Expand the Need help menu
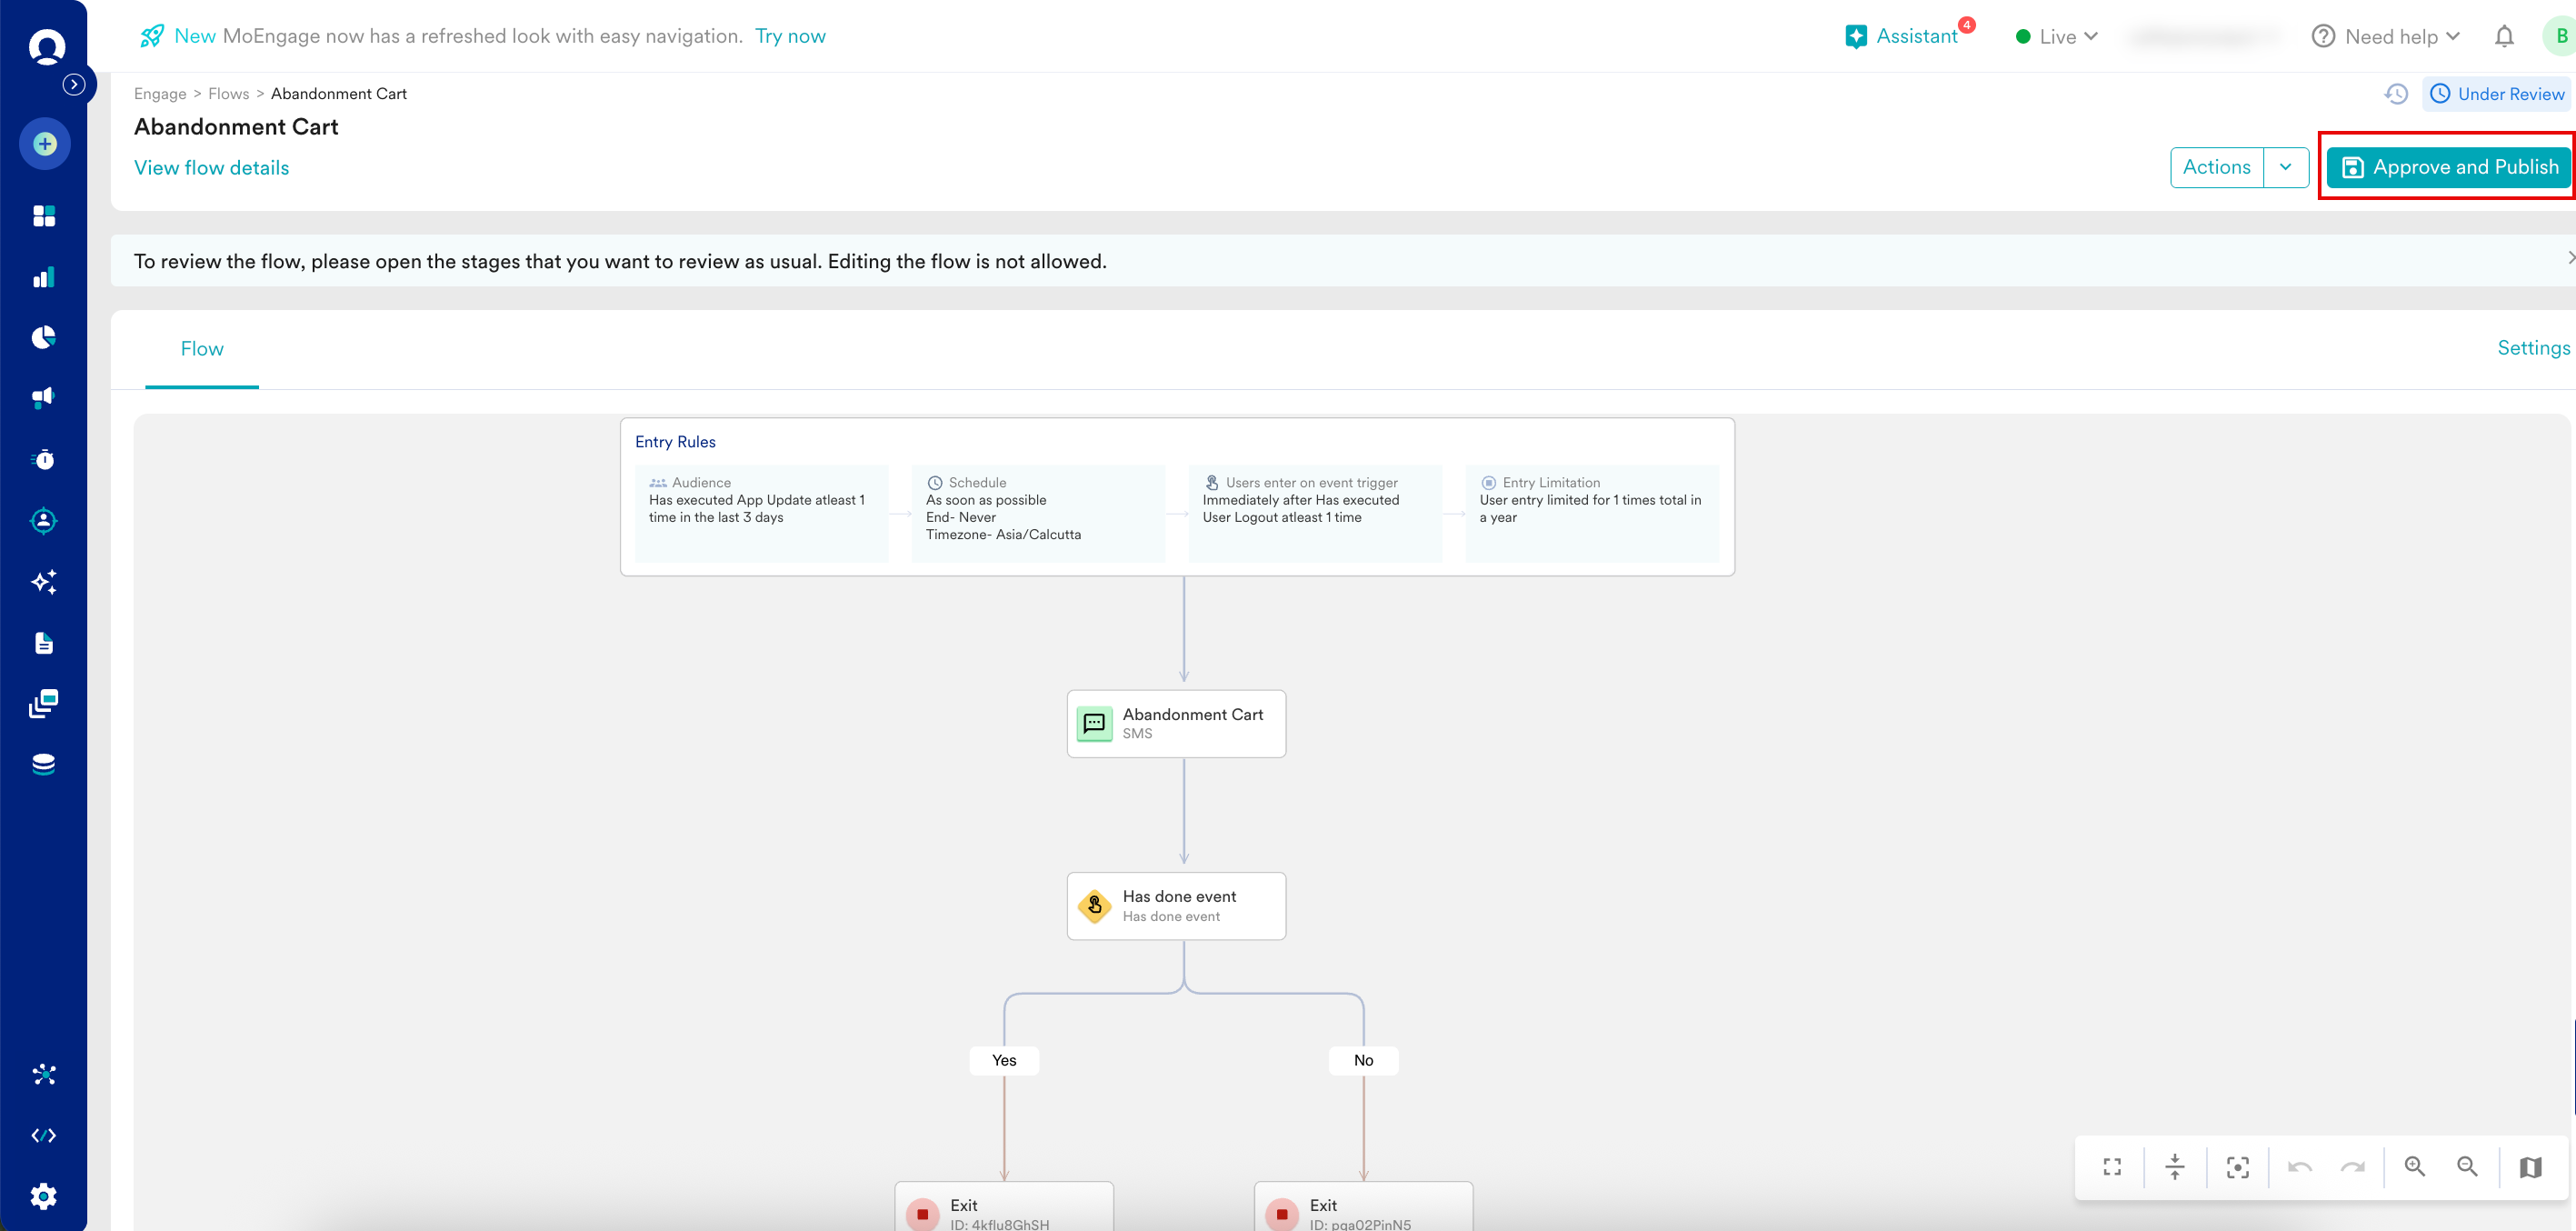The image size is (2576, 1231). click(x=2386, y=37)
